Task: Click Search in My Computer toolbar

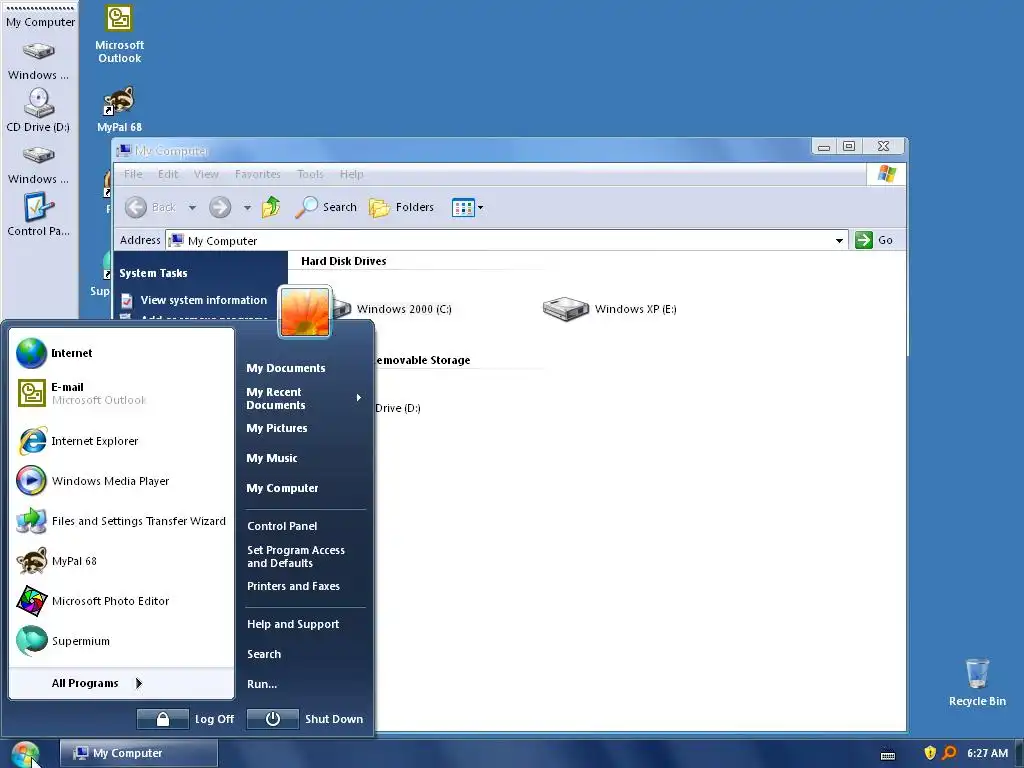Action: click(x=326, y=208)
